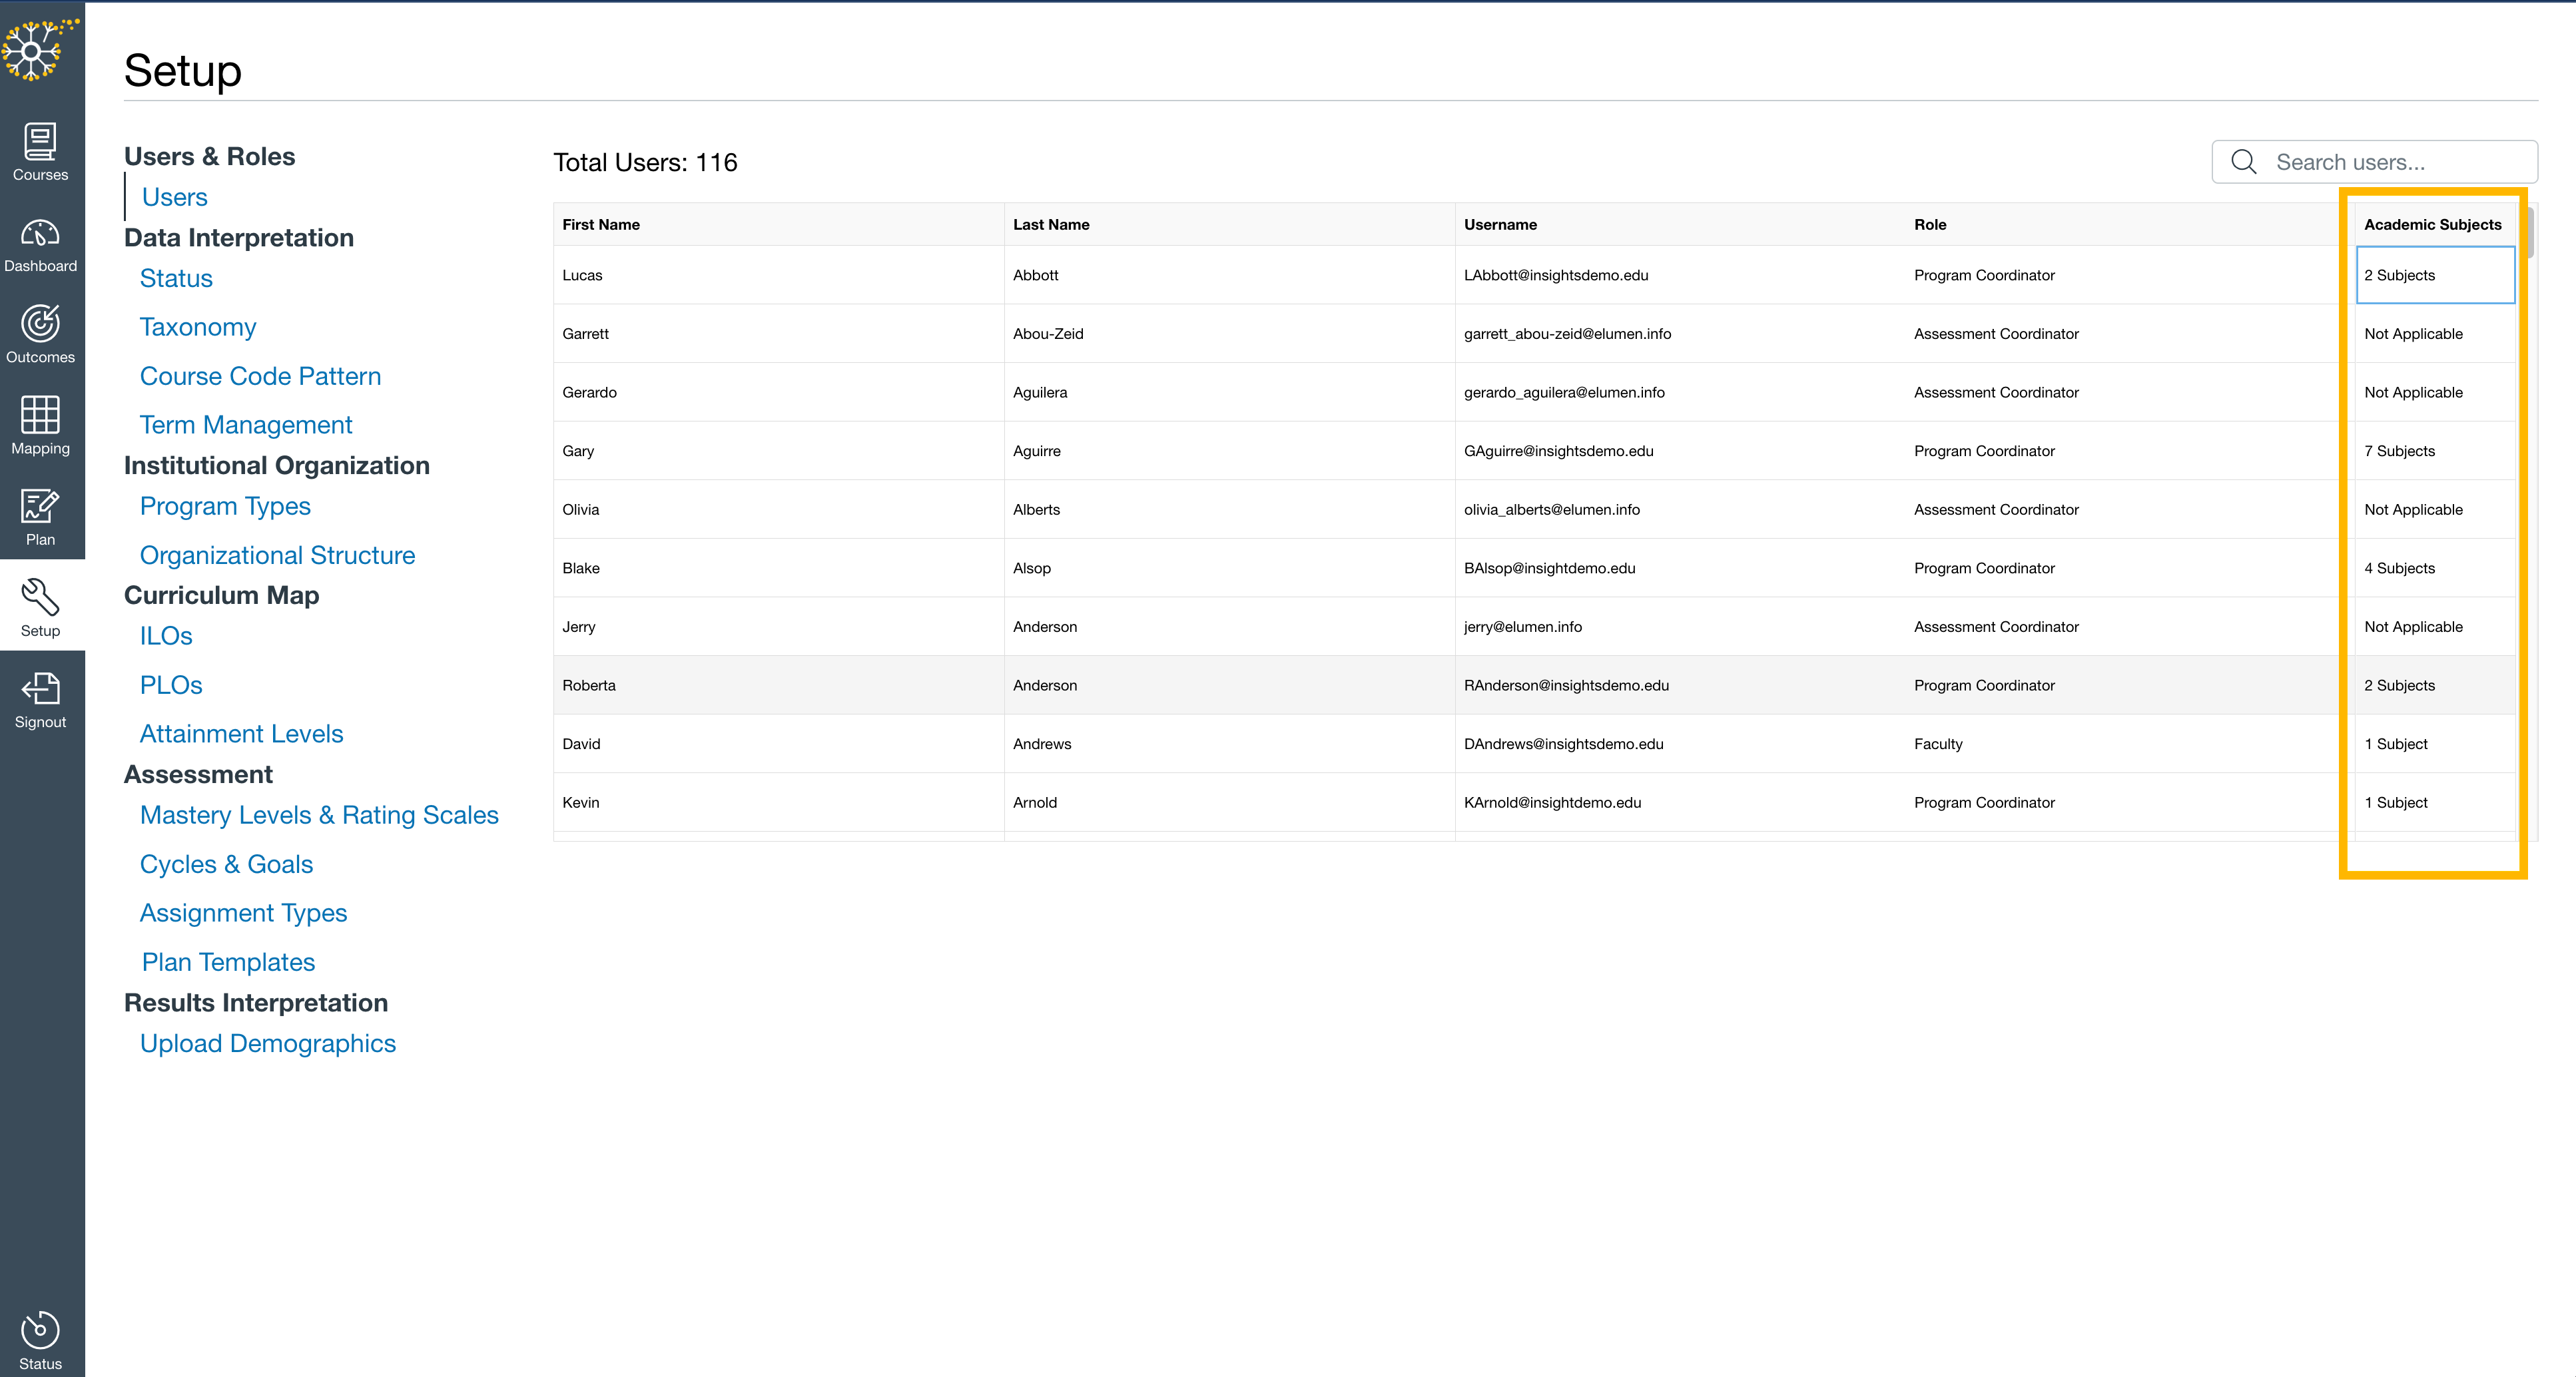Screen dimensions: 2576x1377
Task: Click username jerry@elumen.info
Action: coord(1522,627)
